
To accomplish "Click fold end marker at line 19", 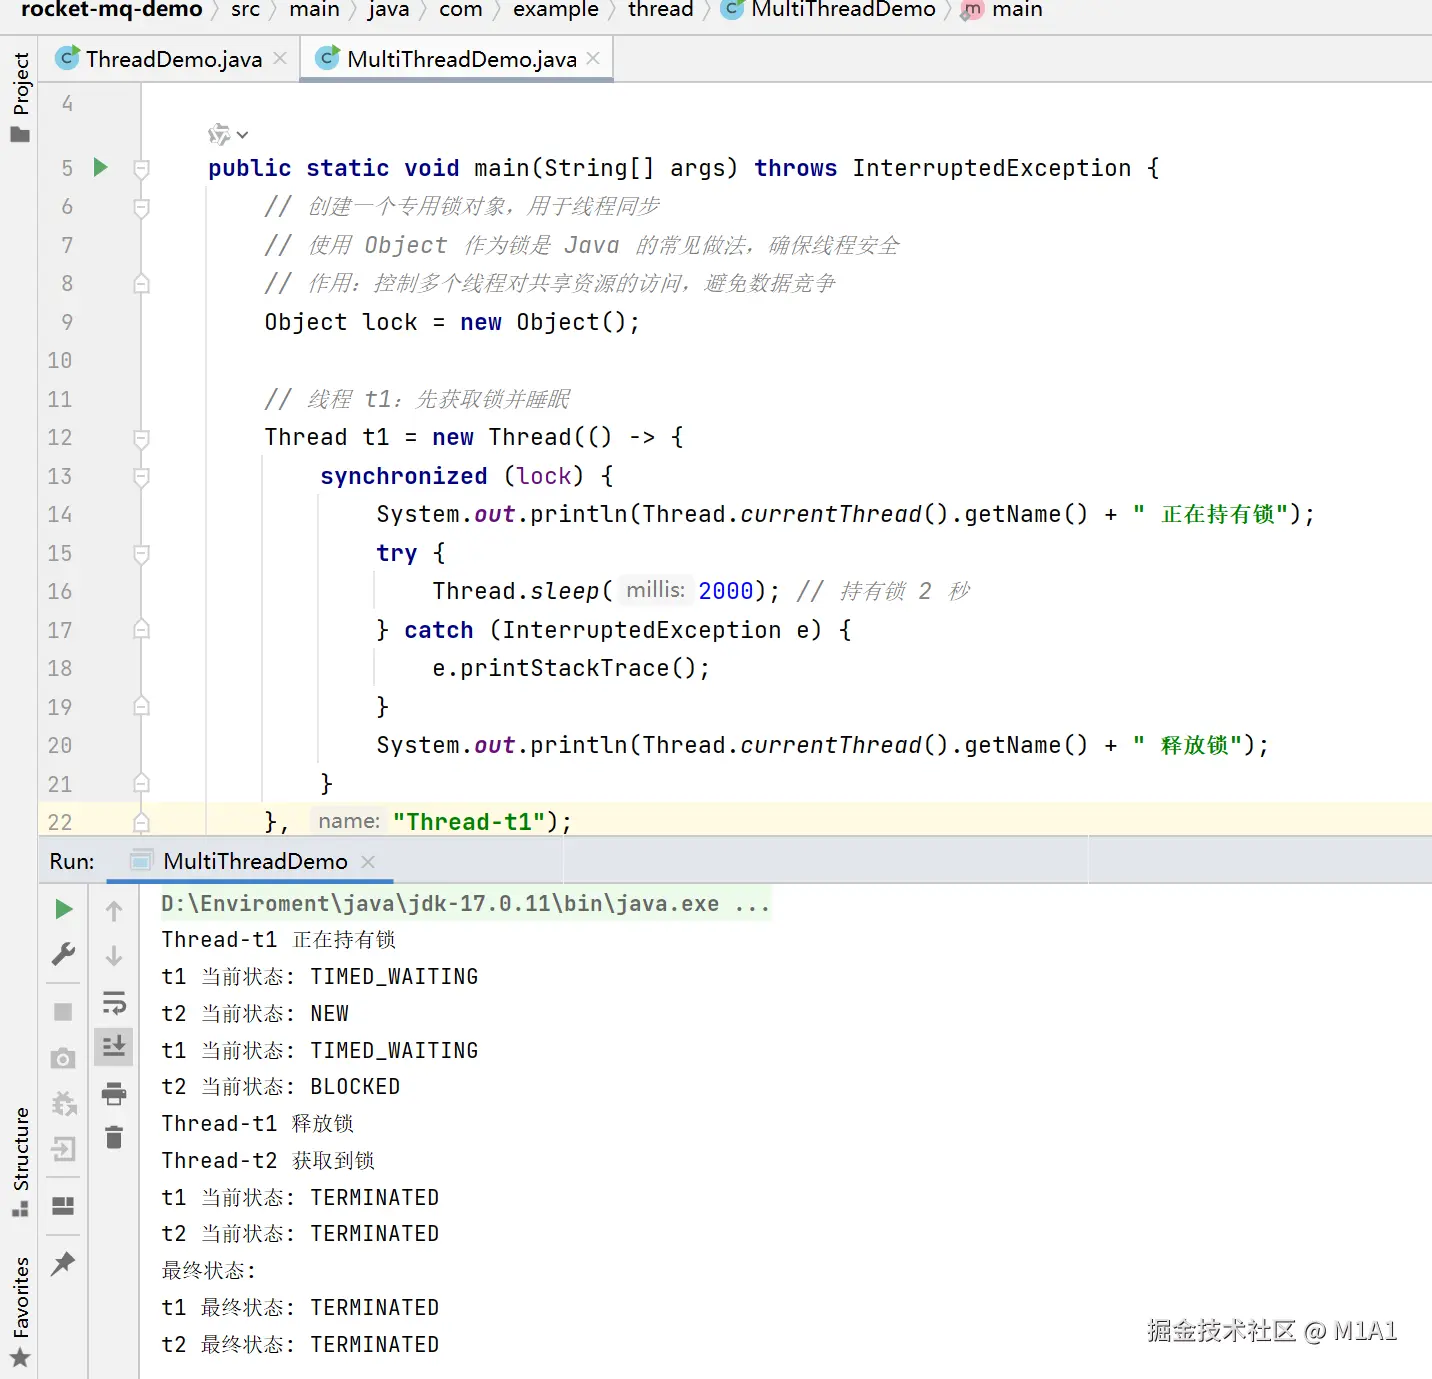I will pos(142,706).
